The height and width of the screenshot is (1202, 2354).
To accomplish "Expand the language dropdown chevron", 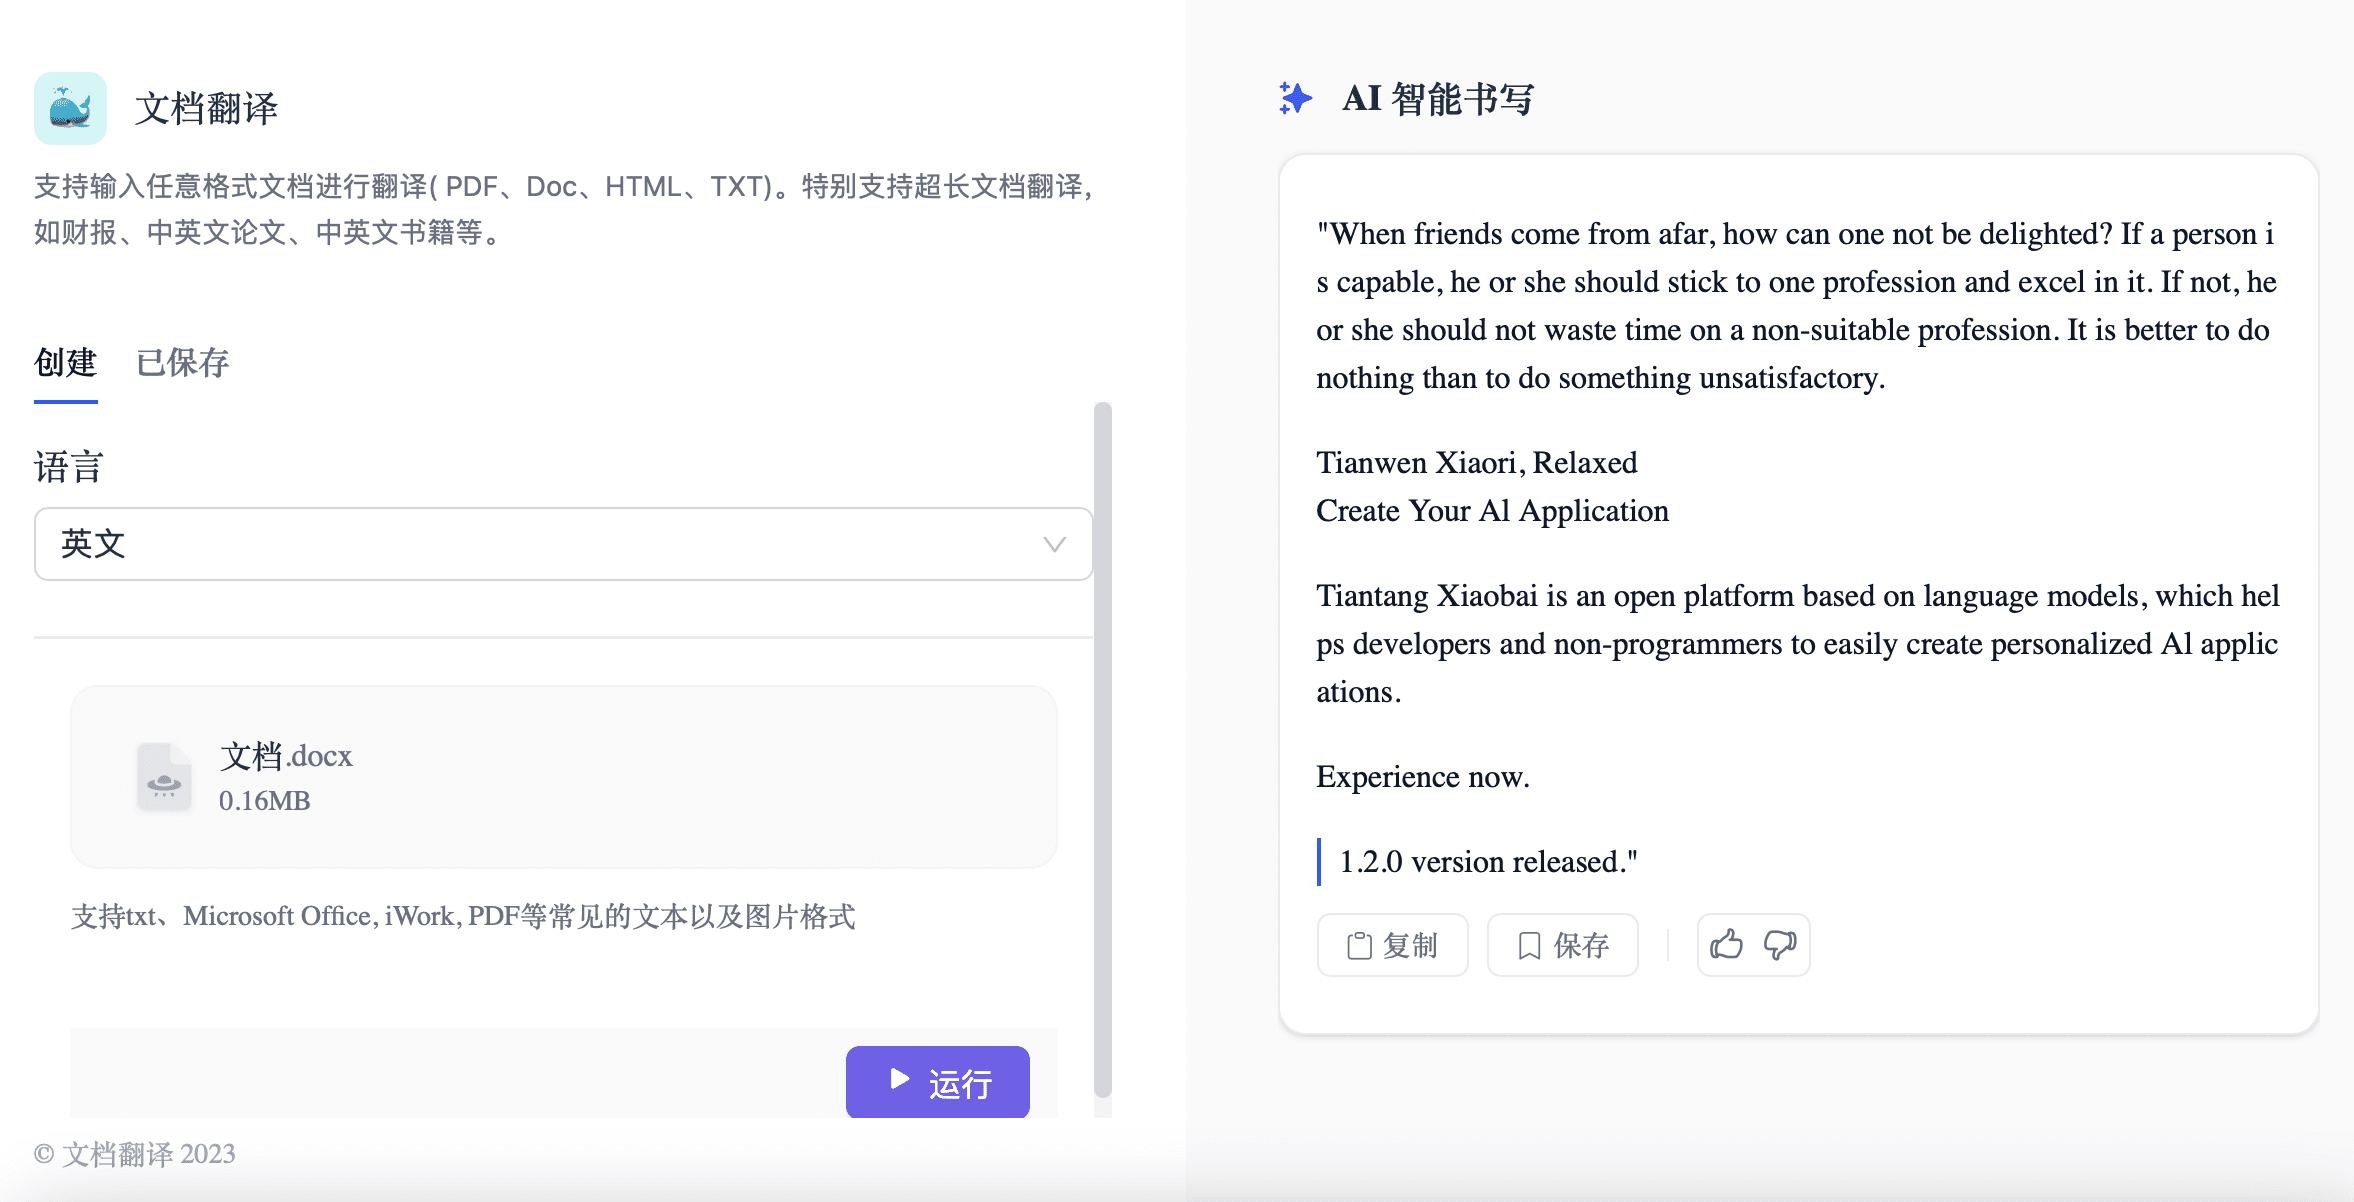I will (1054, 544).
